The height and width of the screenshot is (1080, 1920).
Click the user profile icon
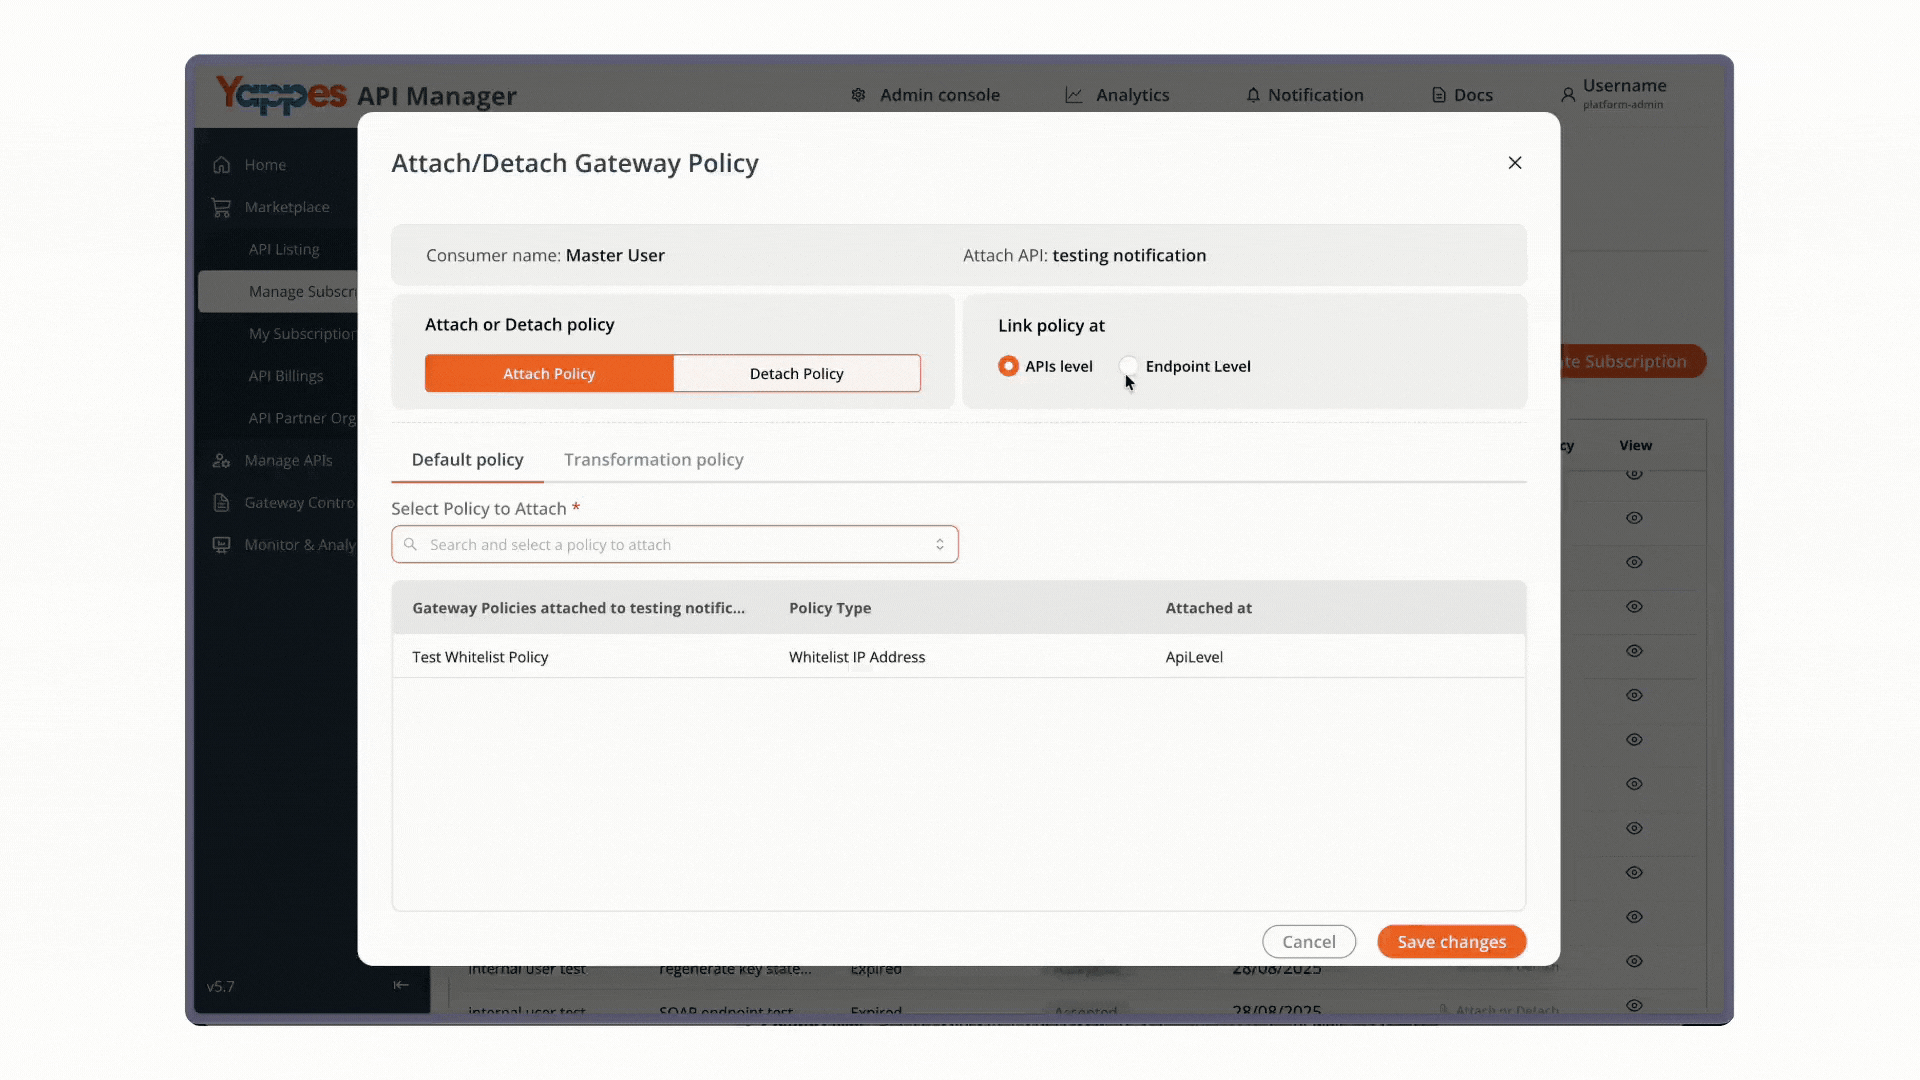[x=1568, y=95]
